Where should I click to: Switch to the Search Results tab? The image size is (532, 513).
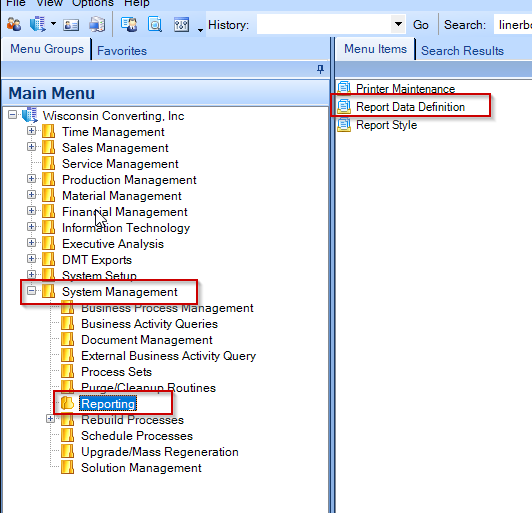point(462,51)
